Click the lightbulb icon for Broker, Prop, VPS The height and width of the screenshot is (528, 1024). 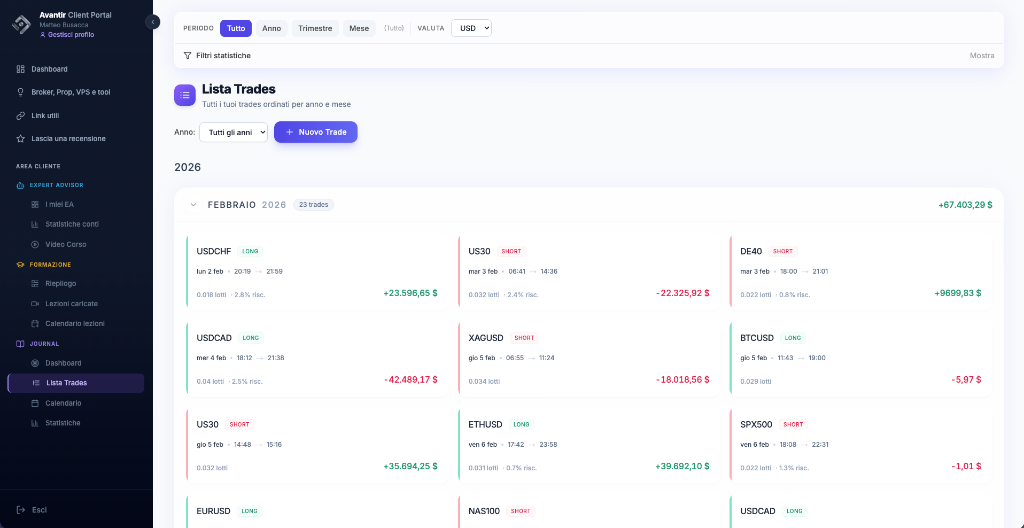[20, 92]
